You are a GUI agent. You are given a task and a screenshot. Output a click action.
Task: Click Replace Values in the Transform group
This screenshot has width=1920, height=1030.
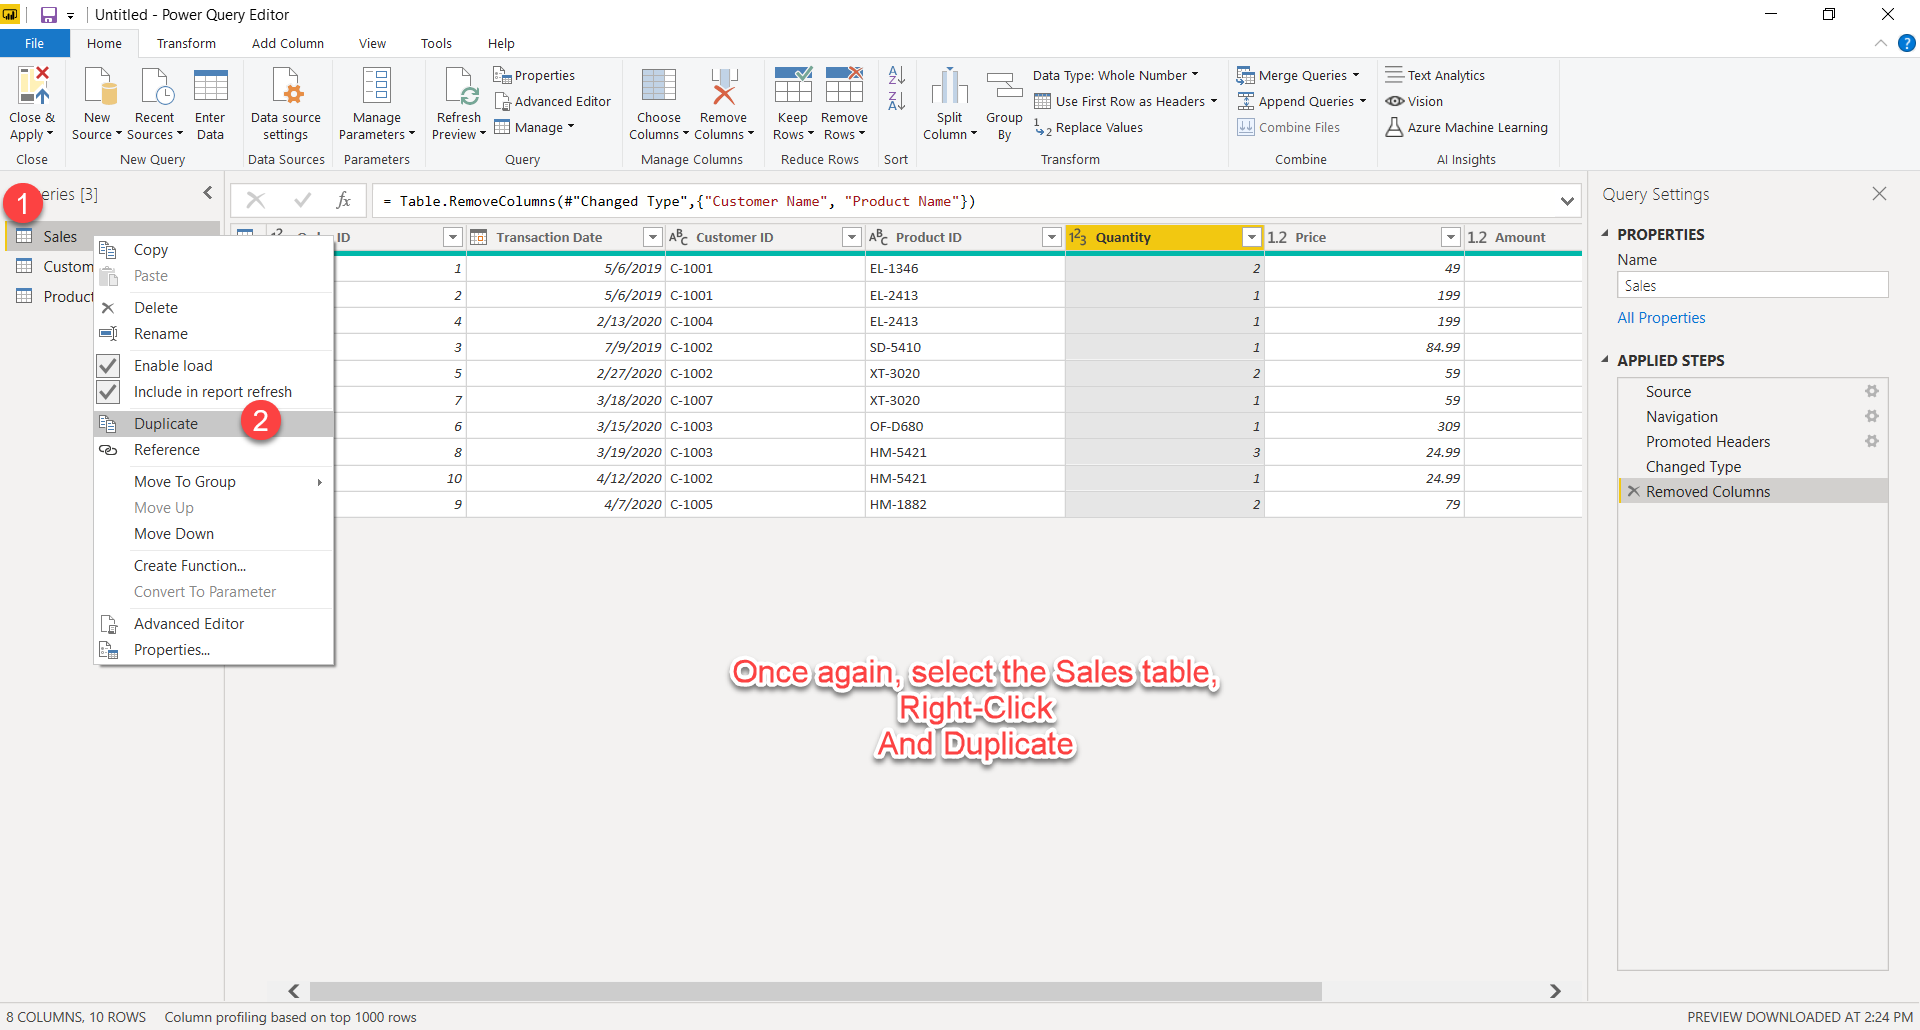[1089, 127]
